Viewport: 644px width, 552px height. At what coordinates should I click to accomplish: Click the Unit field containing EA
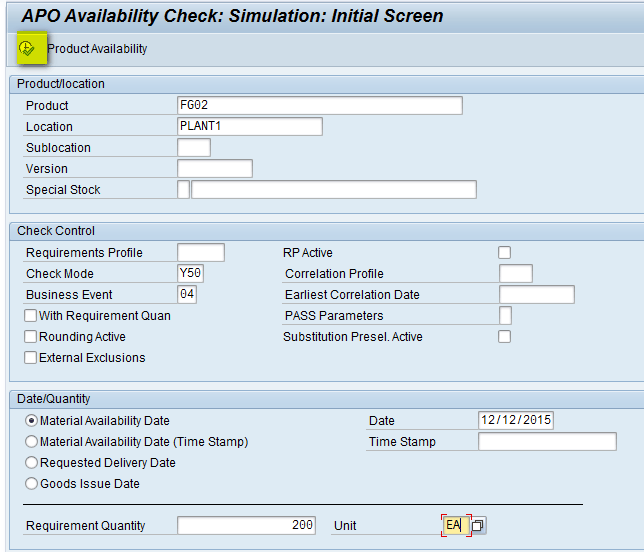pyautogui.click(x=456, y=525)
